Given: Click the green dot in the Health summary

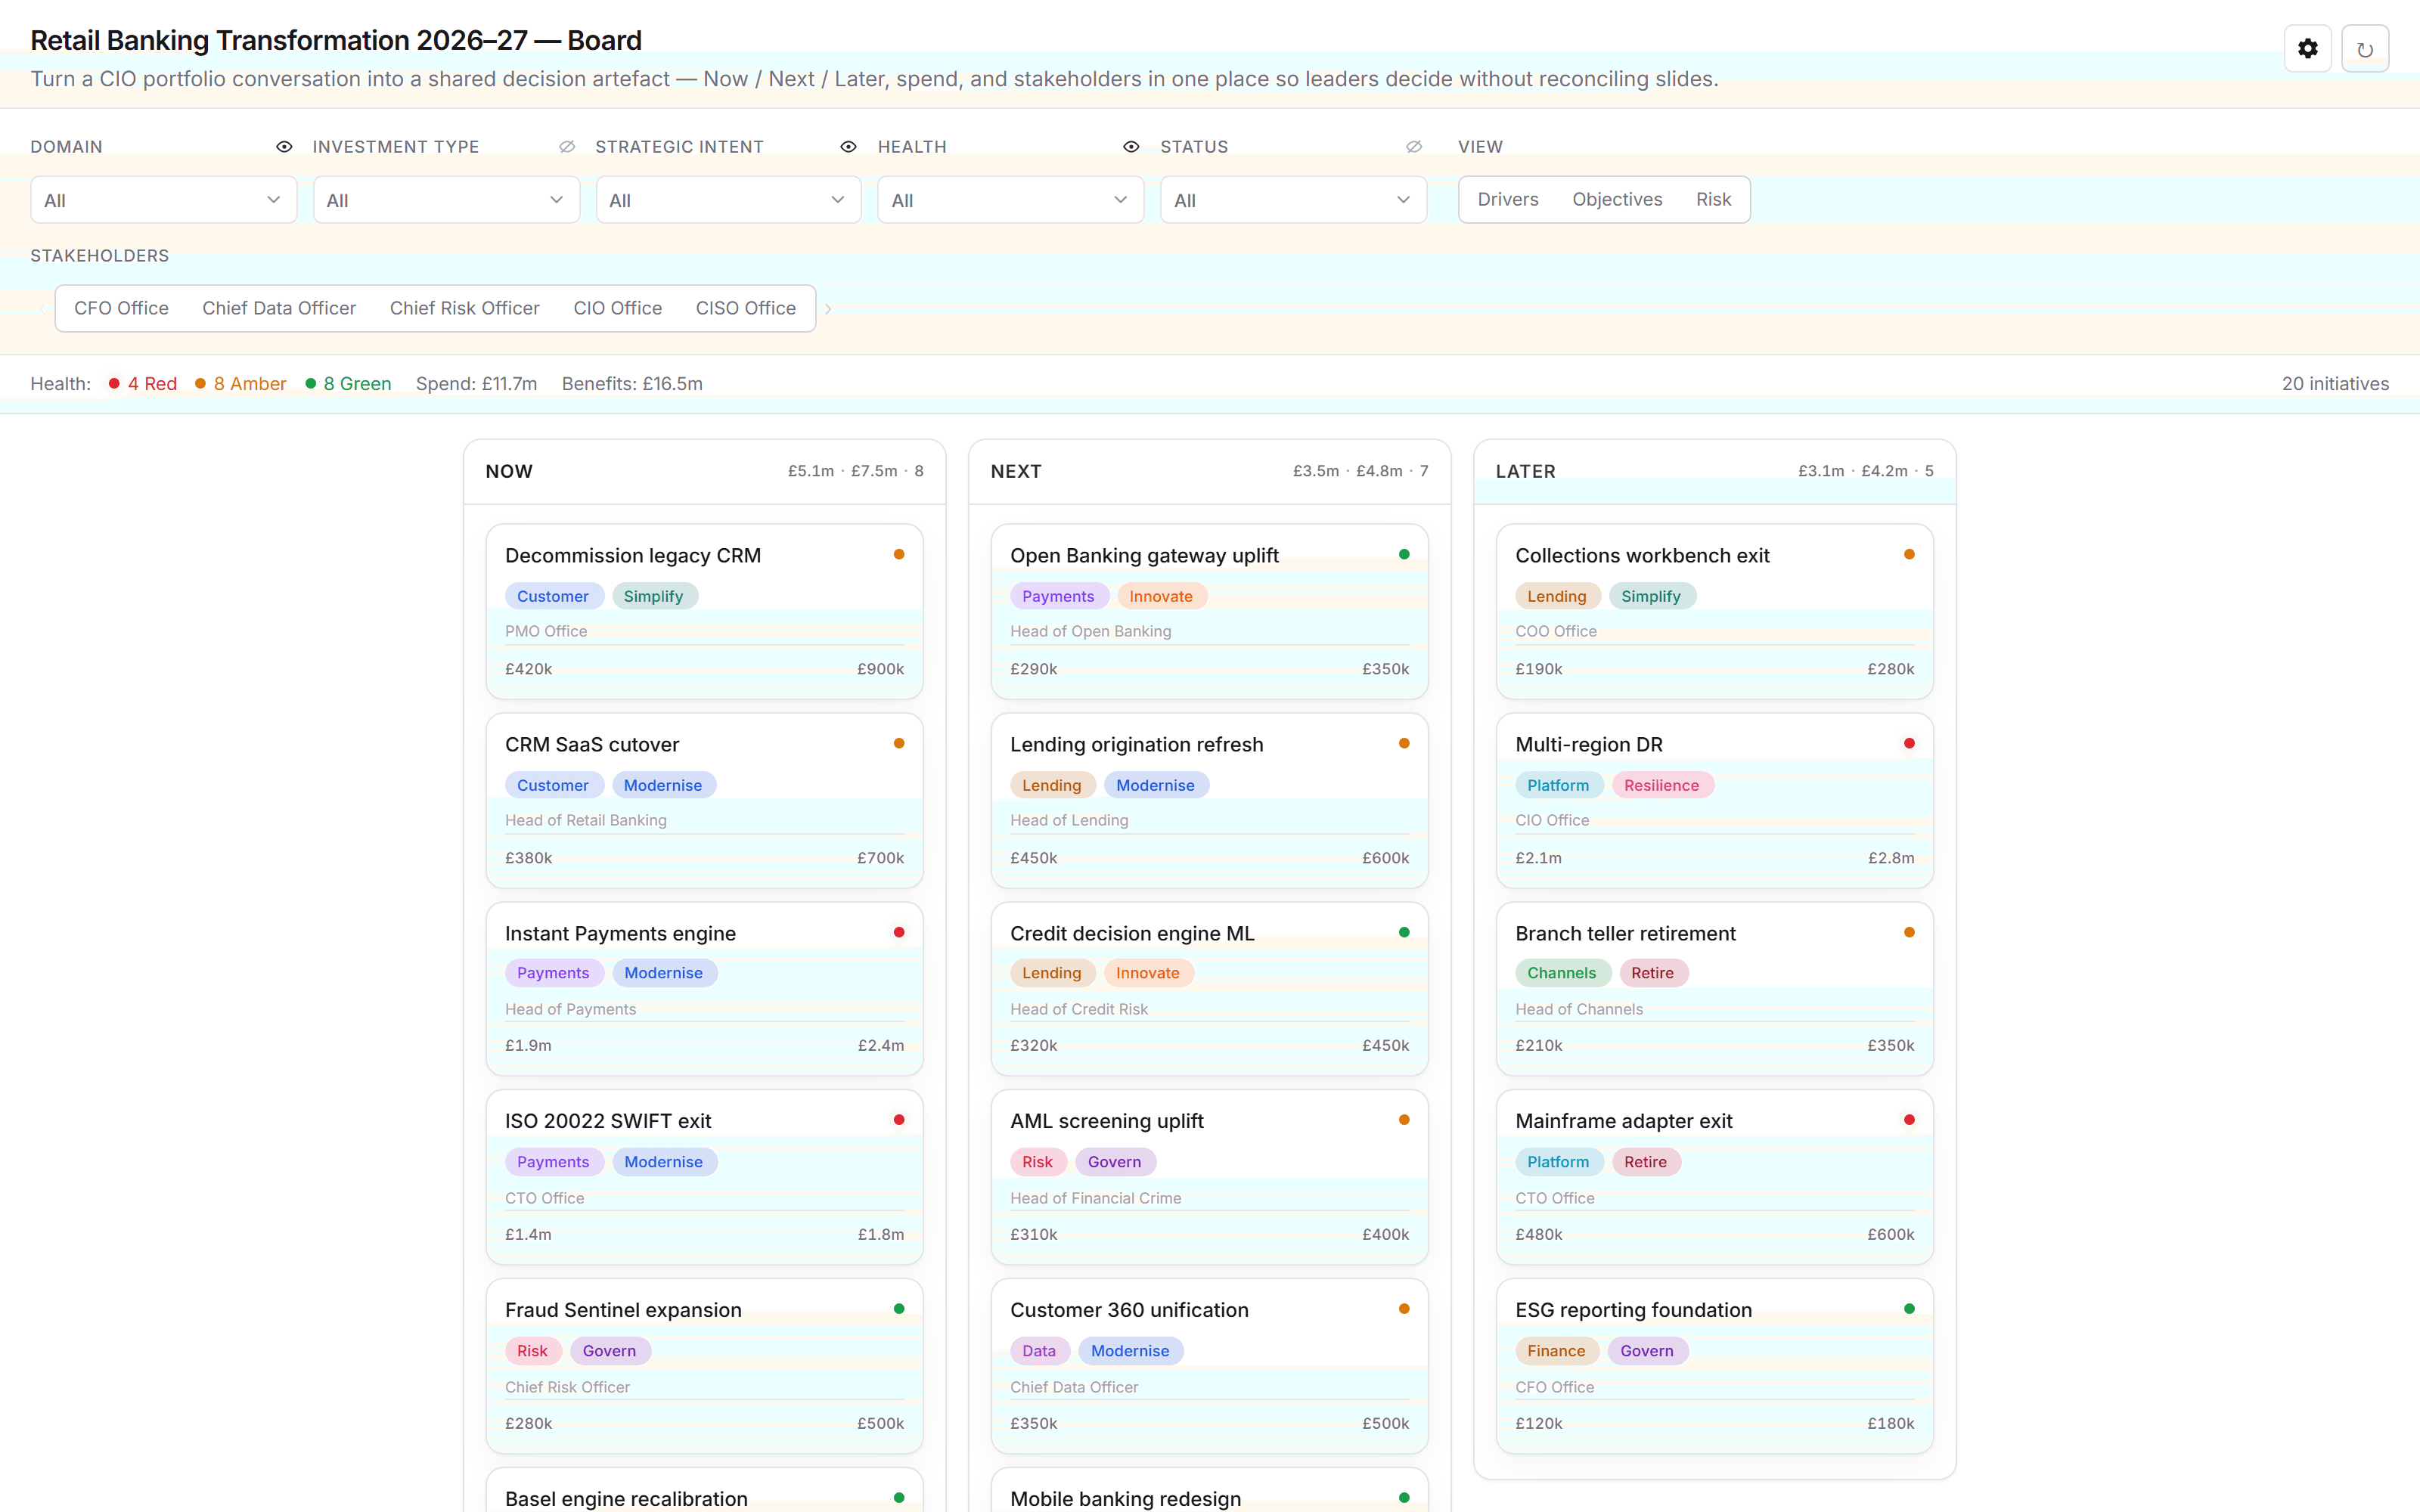Looking at the screenshot, I should 311,384.
